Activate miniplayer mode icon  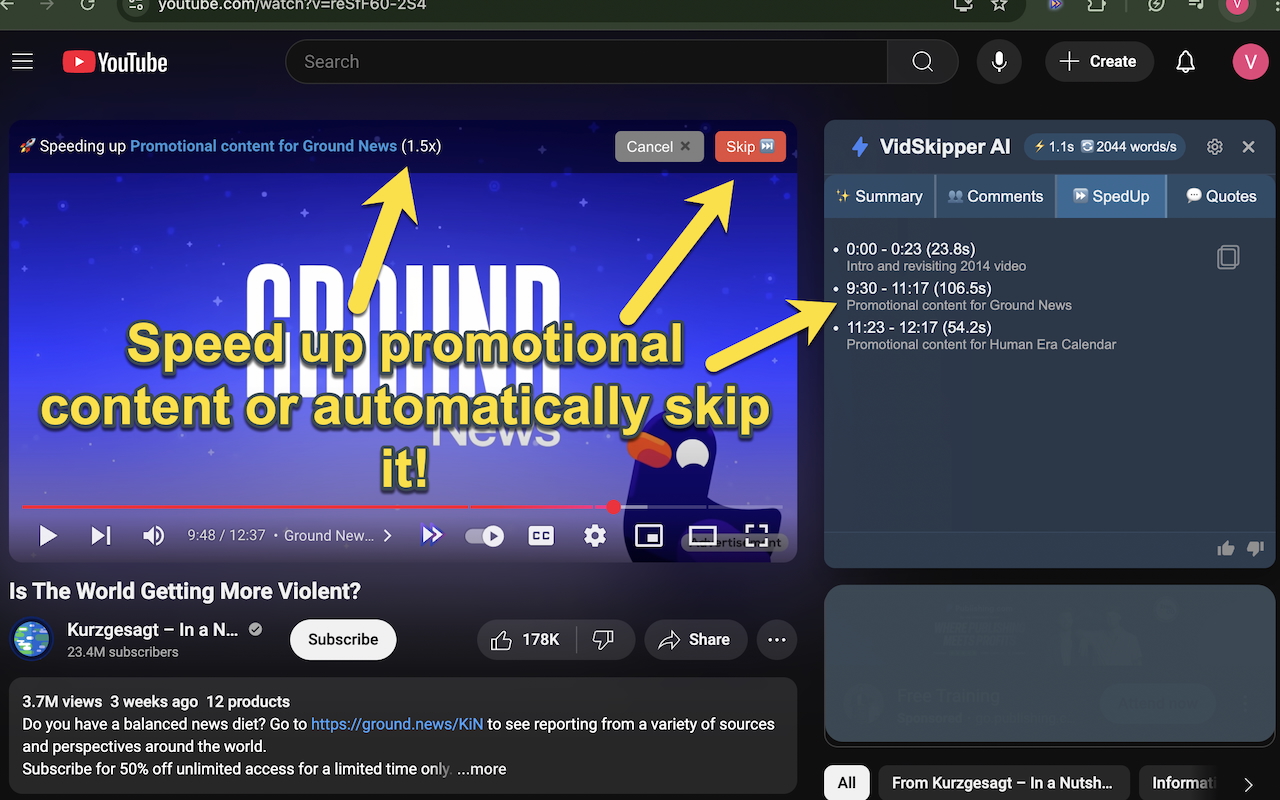648,535
